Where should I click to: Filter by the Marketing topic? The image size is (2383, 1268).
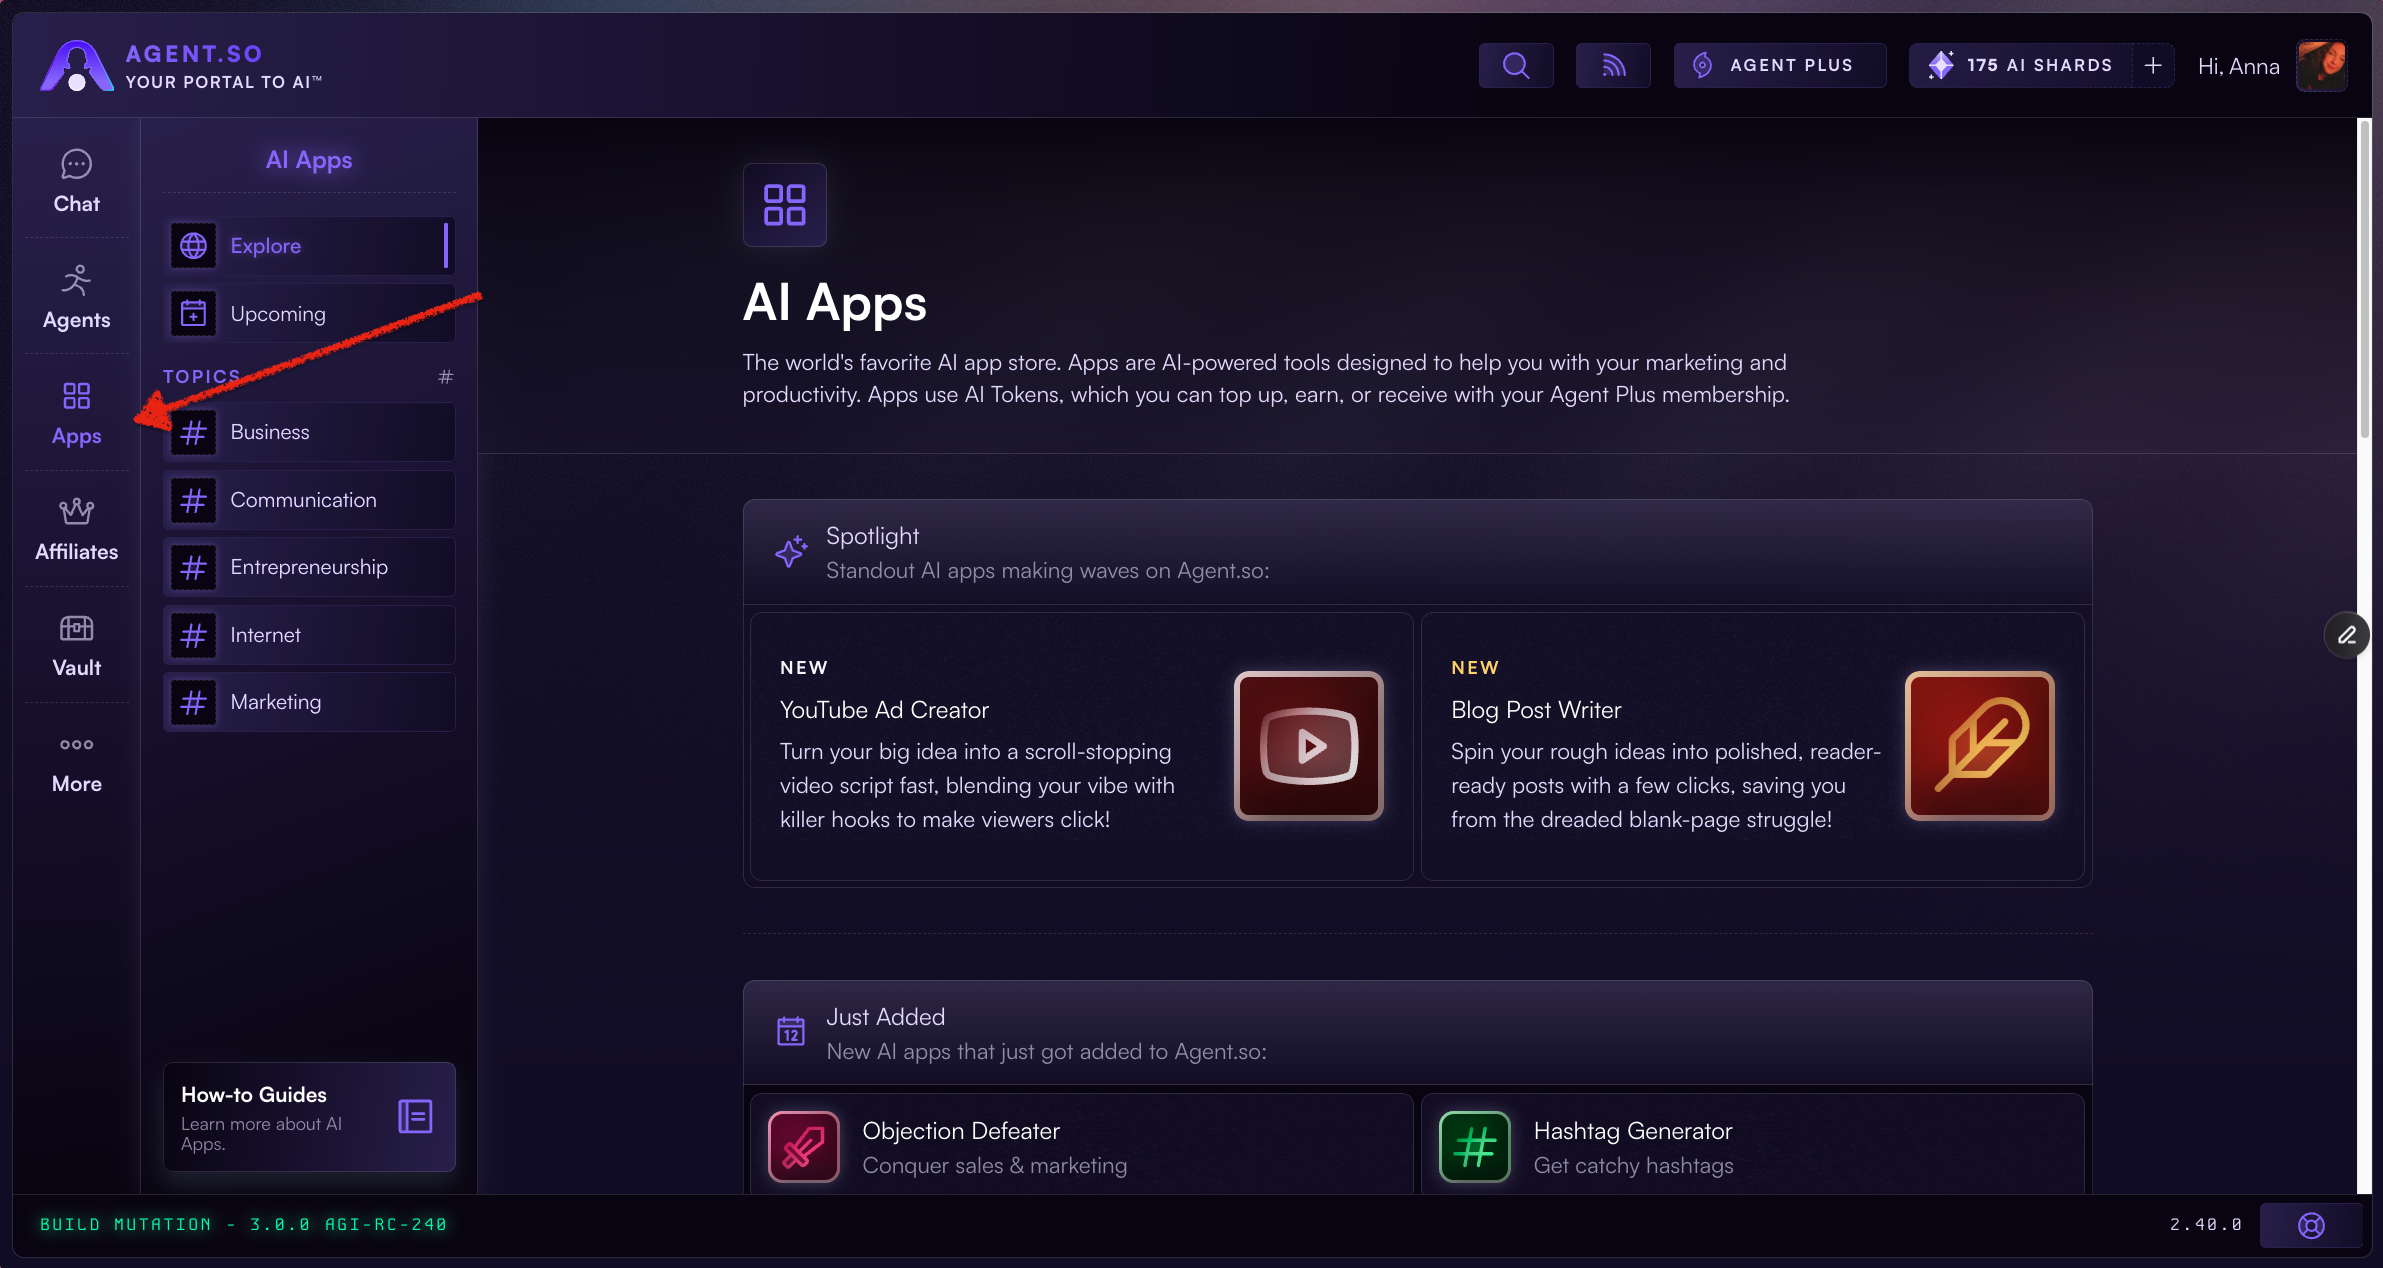(x=308, y=702)
